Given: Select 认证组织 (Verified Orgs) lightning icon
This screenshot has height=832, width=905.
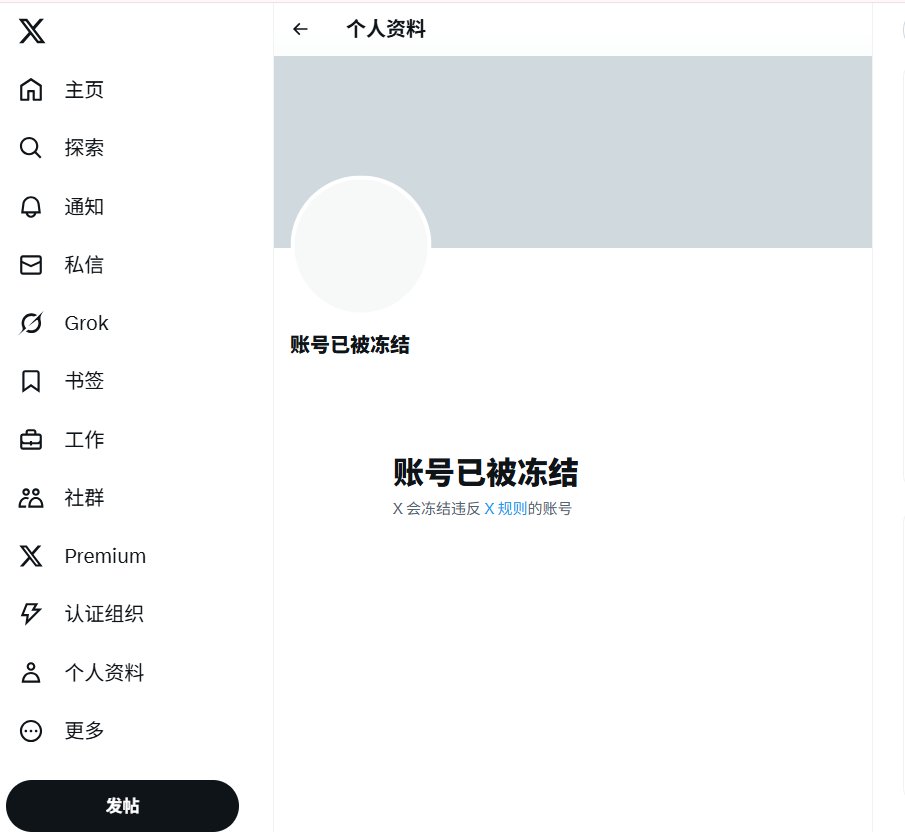Looking at the screenshot, I should 30,614.
